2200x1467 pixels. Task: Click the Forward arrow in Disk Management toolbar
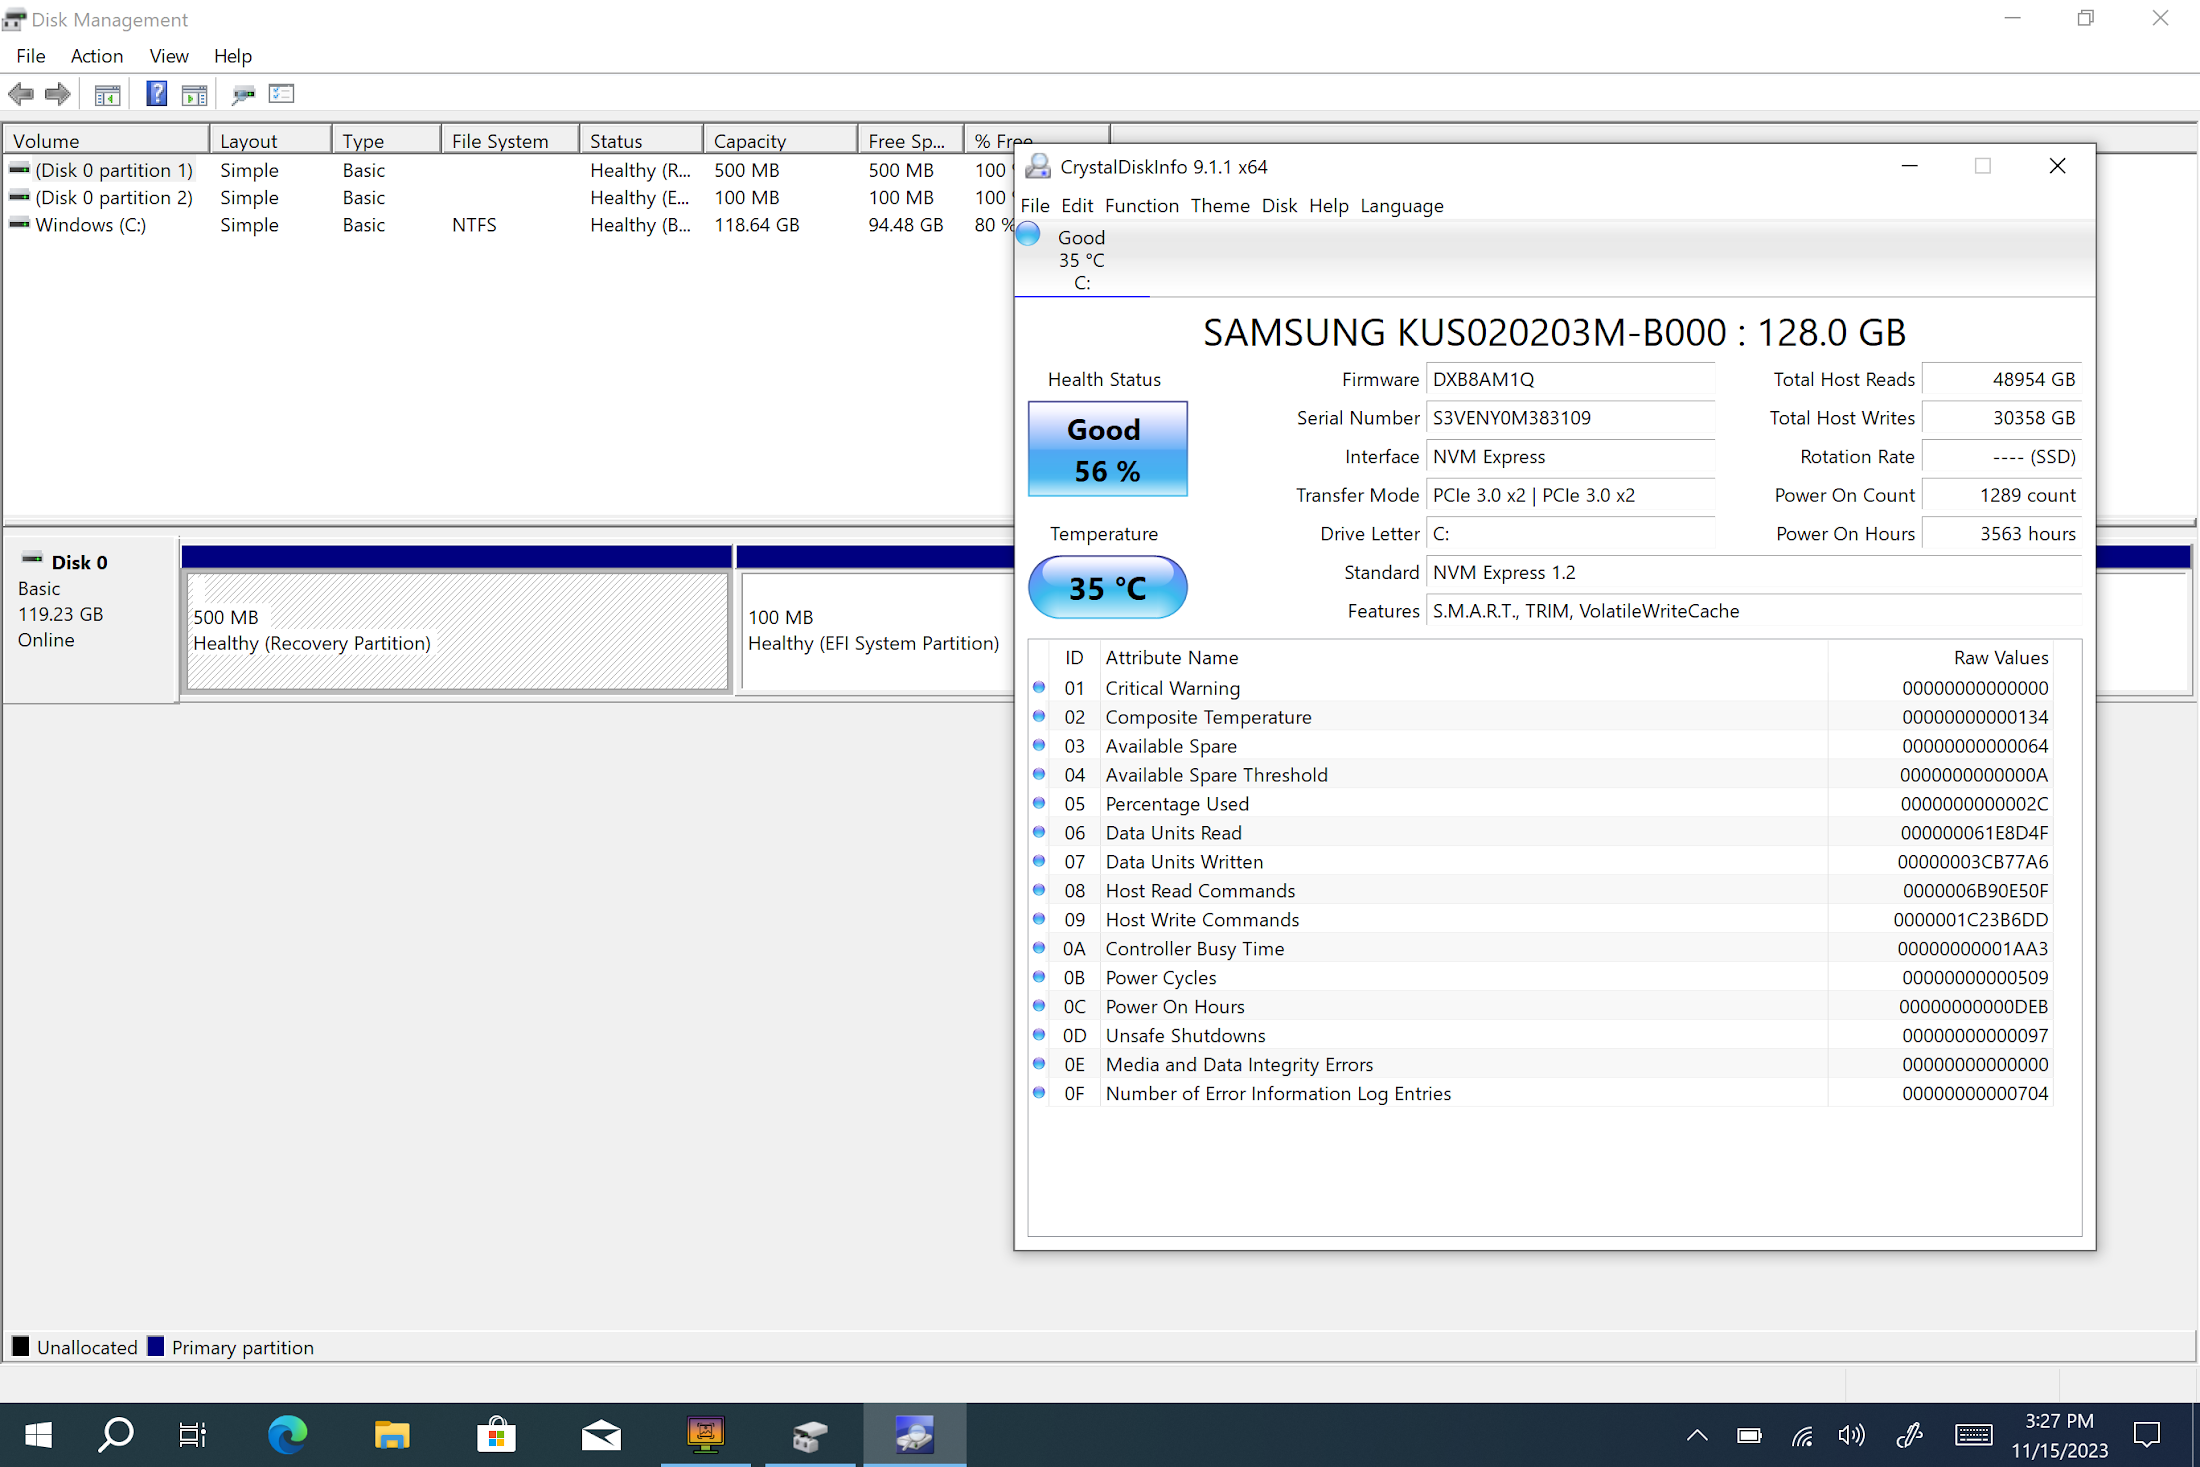(x=58, y=94)
